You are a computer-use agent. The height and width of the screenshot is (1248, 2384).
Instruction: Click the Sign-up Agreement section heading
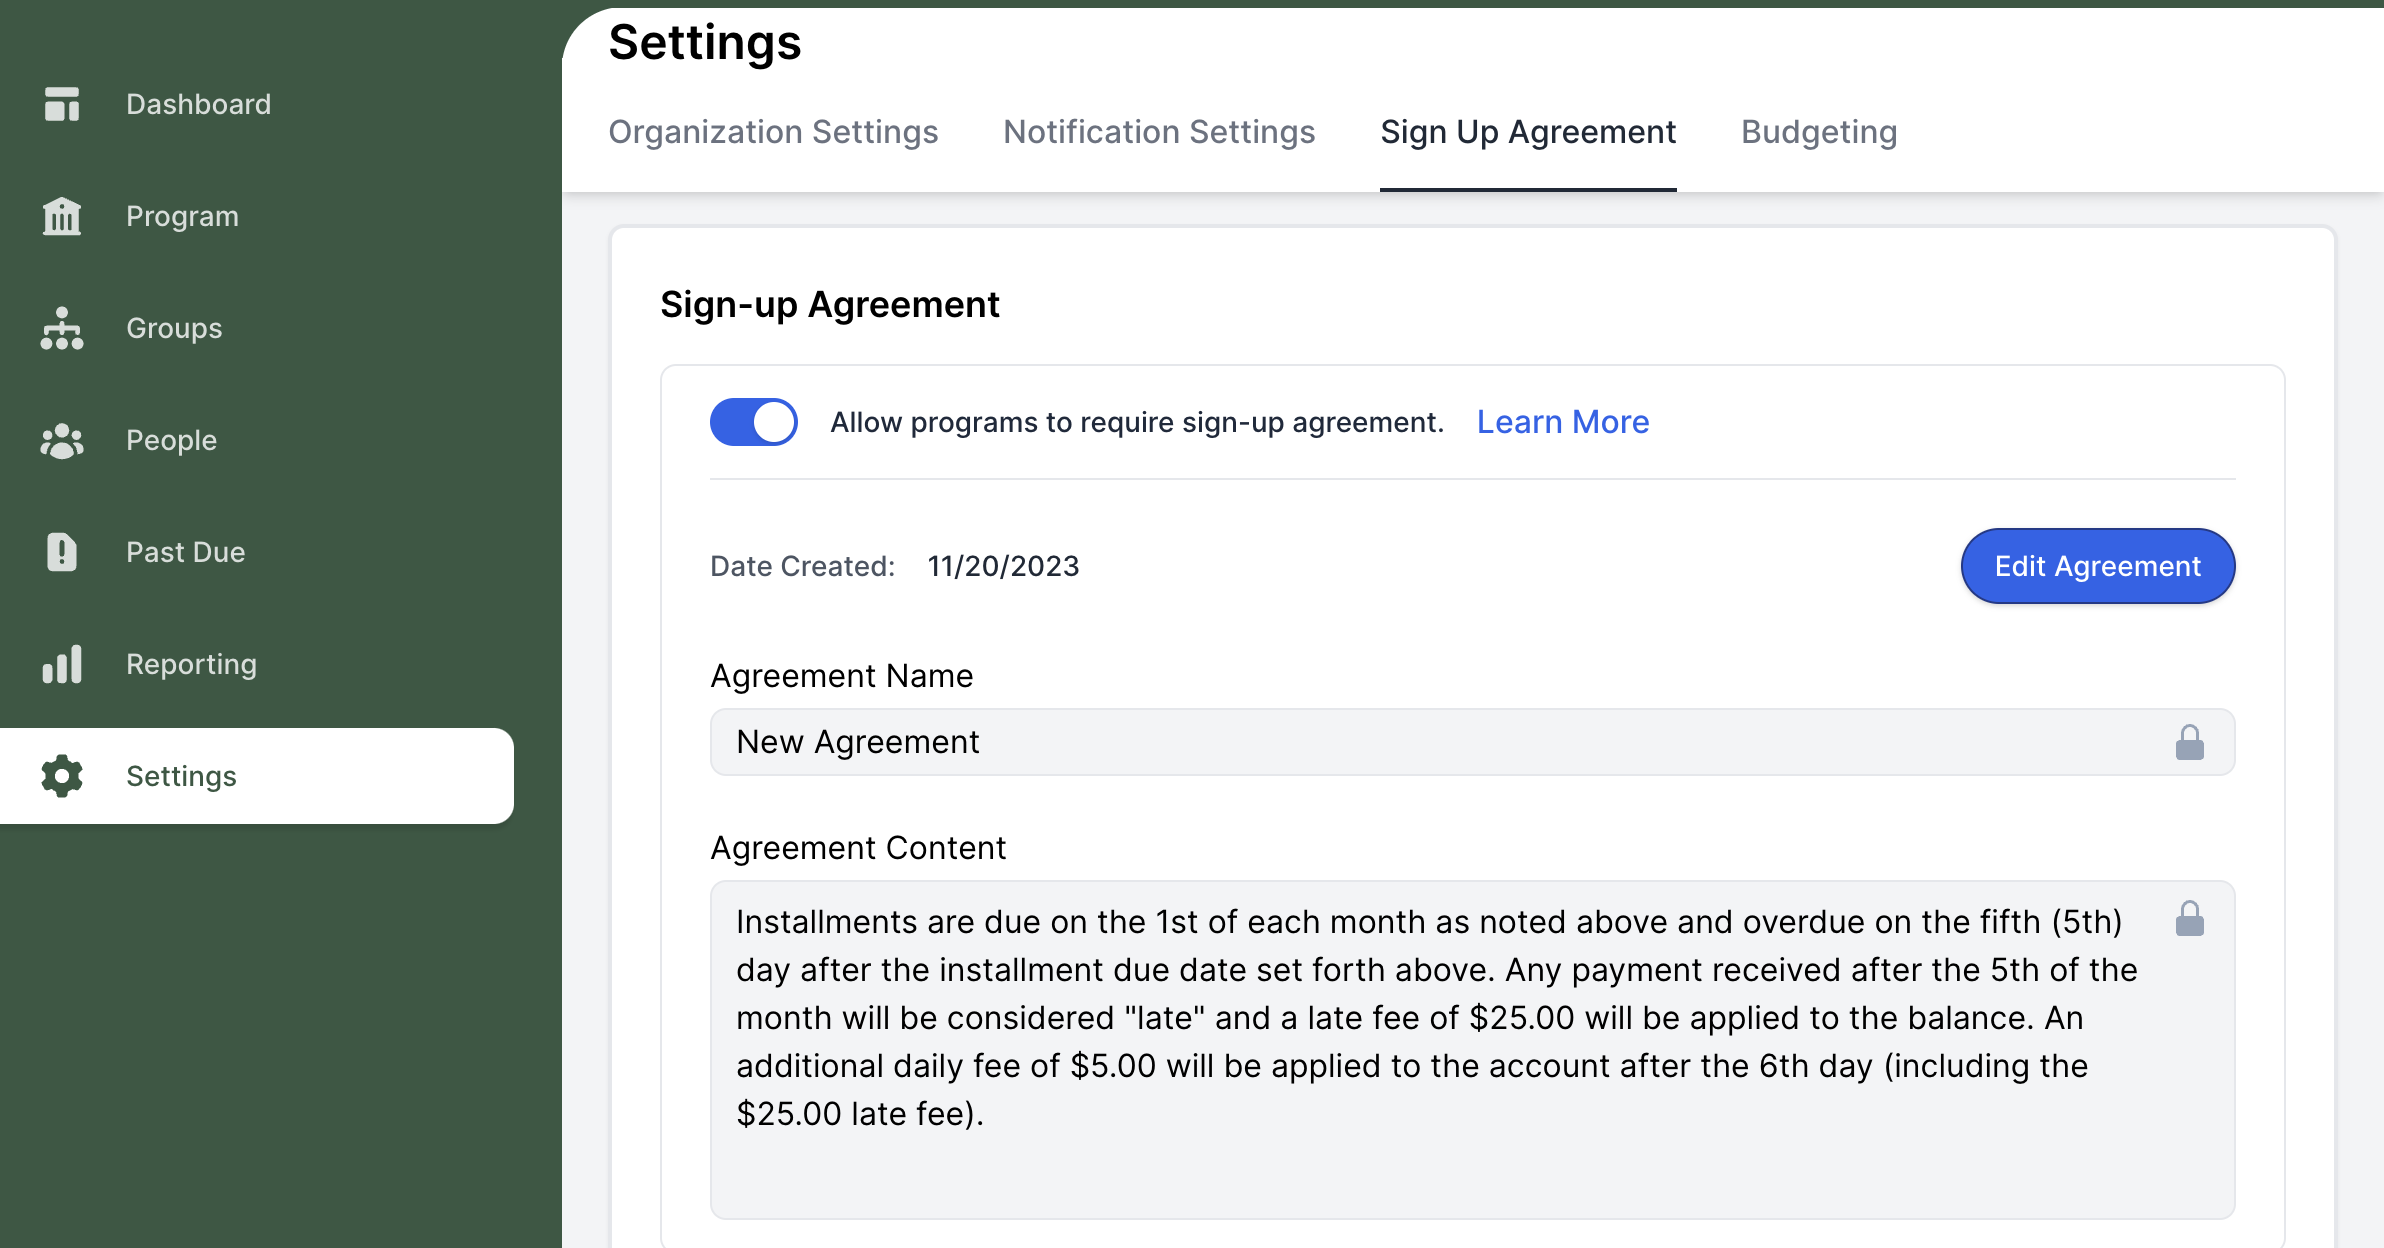point(830,304)
